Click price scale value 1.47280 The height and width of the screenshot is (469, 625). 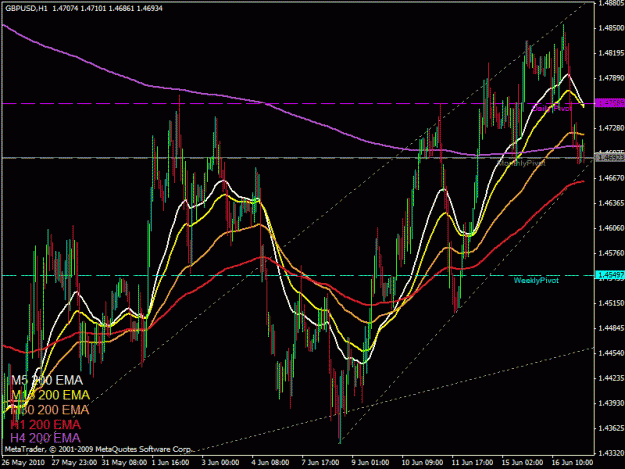point(611,128)
